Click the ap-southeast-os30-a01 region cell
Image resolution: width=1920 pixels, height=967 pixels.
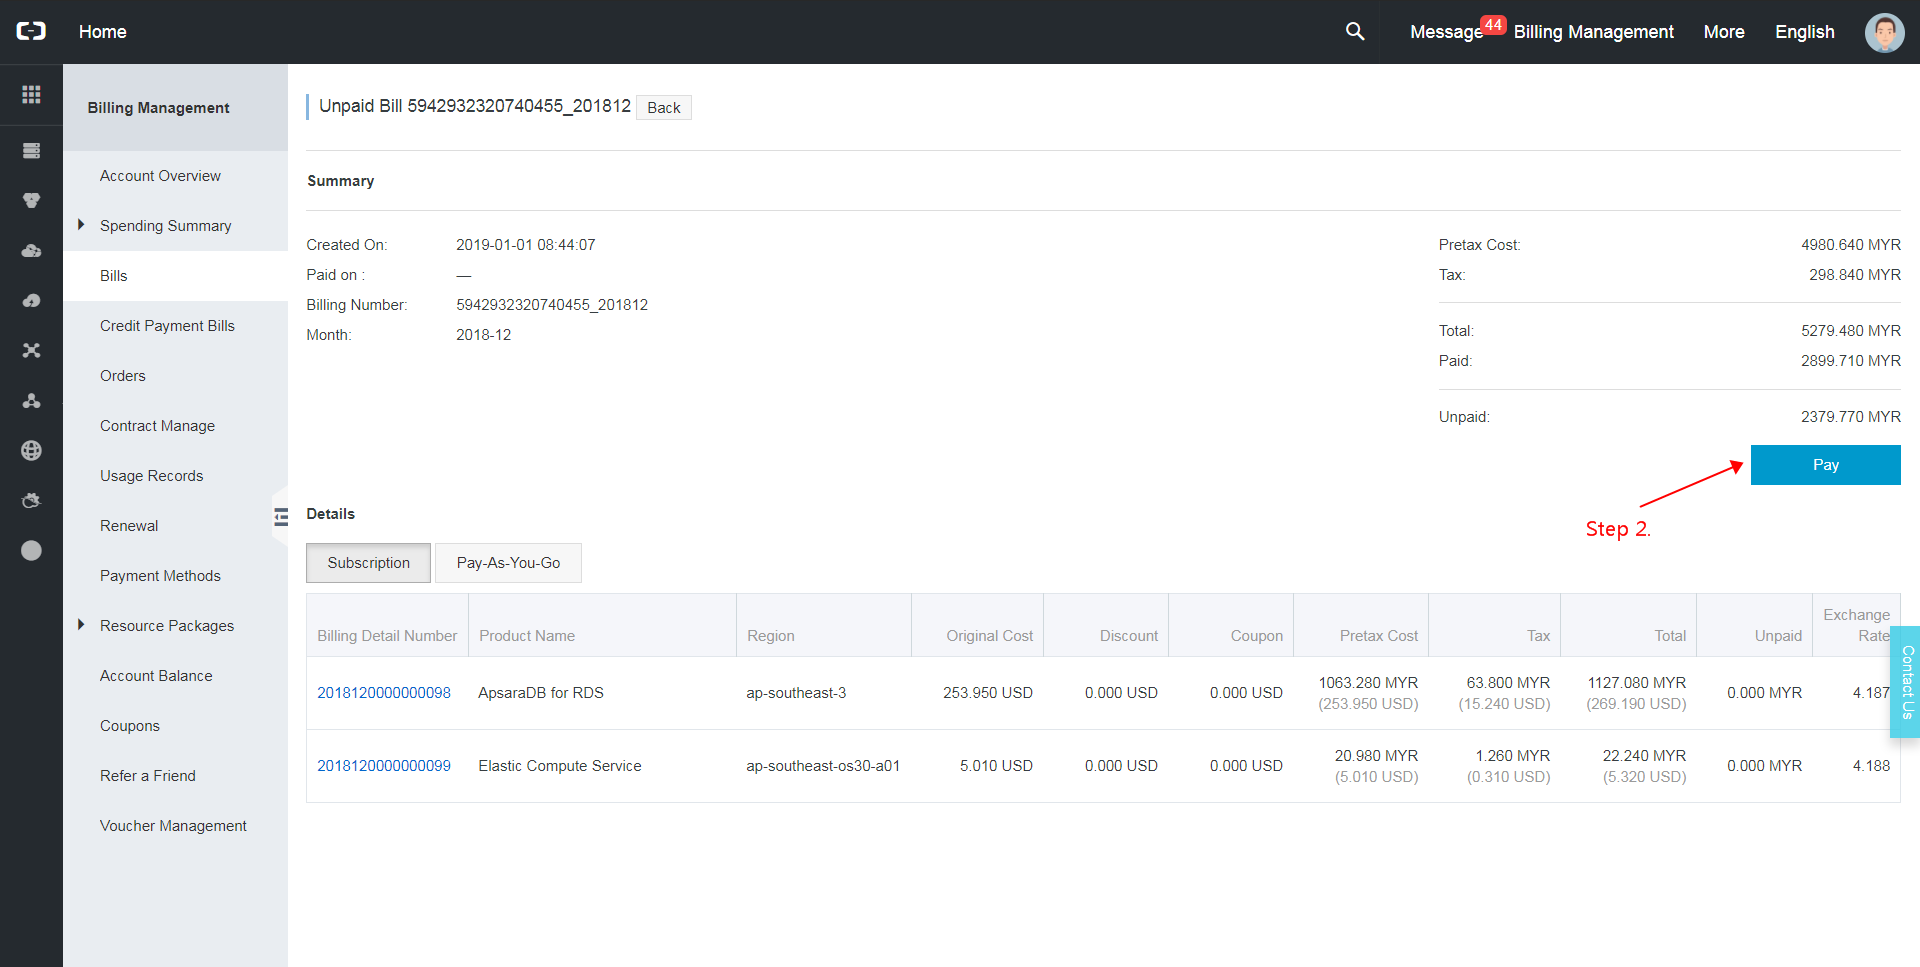tap(822, 765)
